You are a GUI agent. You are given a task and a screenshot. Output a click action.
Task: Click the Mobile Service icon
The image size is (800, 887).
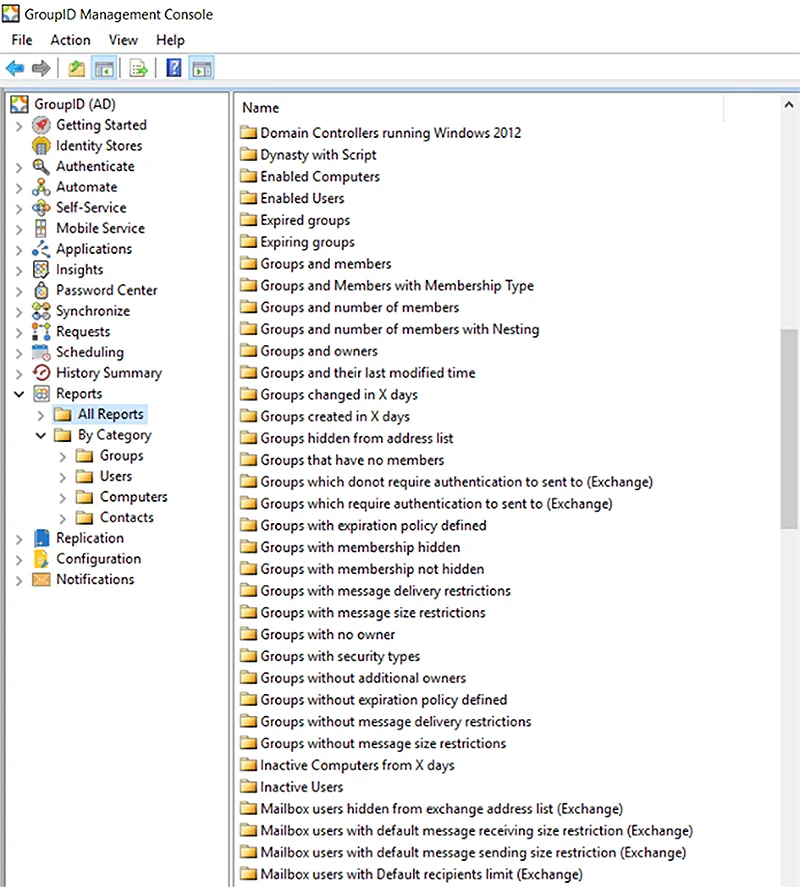[x=41, y=229]
